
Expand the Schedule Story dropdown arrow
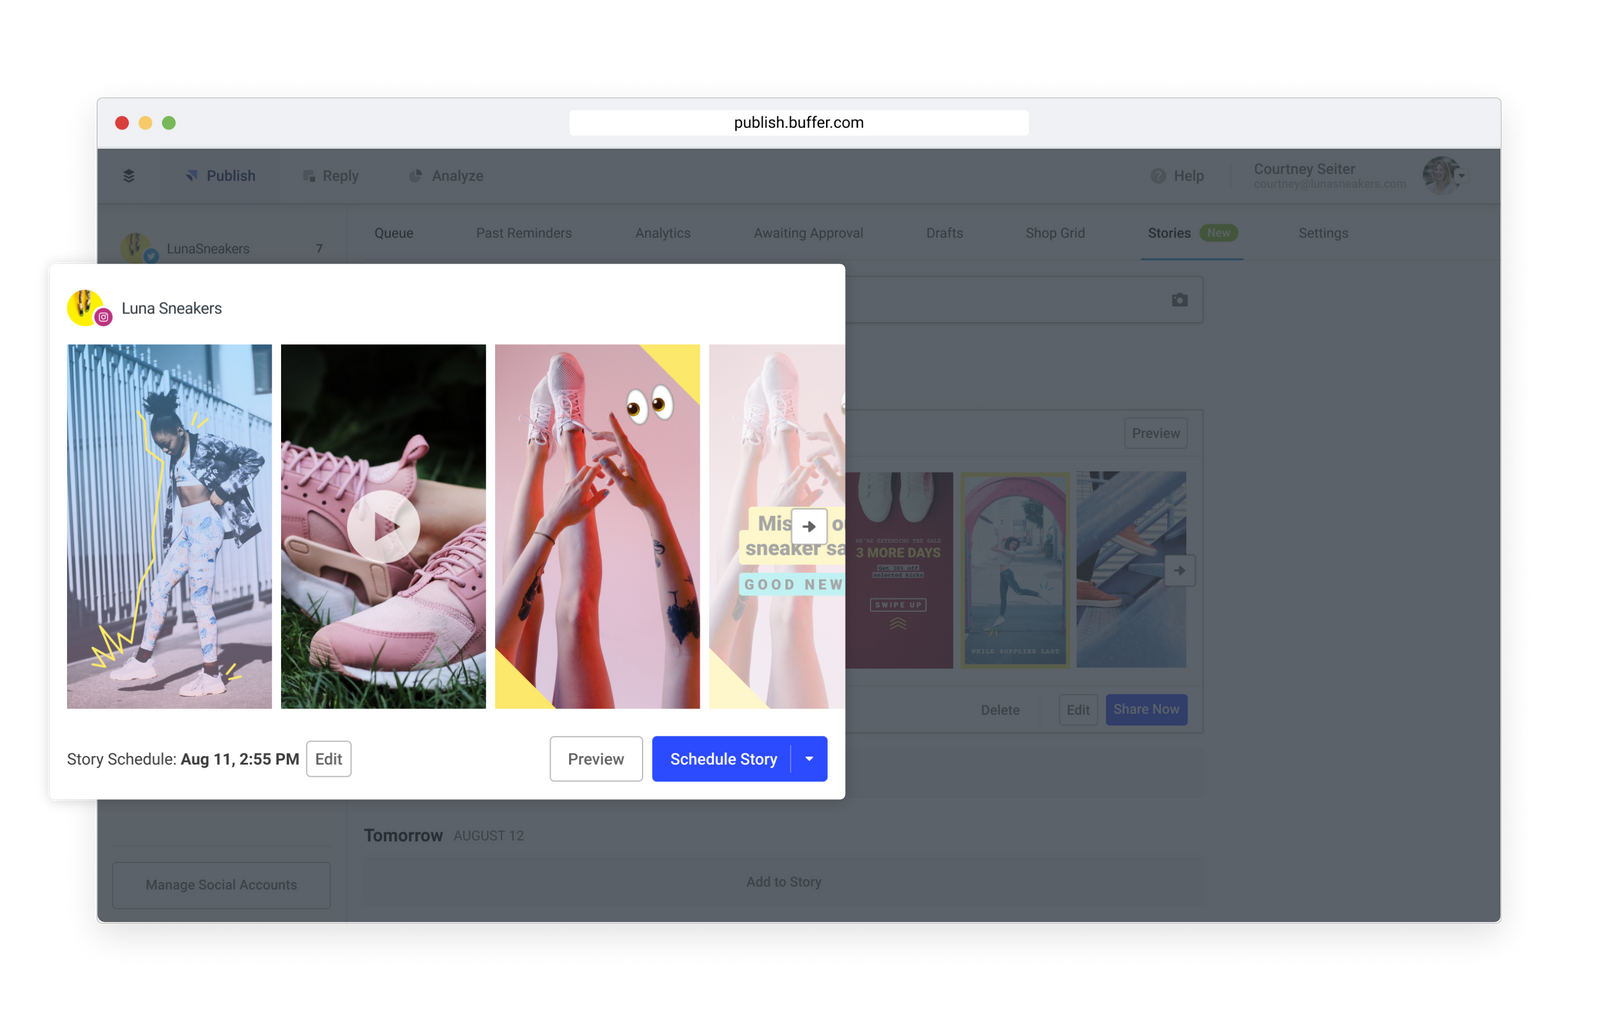coord(809,759)
